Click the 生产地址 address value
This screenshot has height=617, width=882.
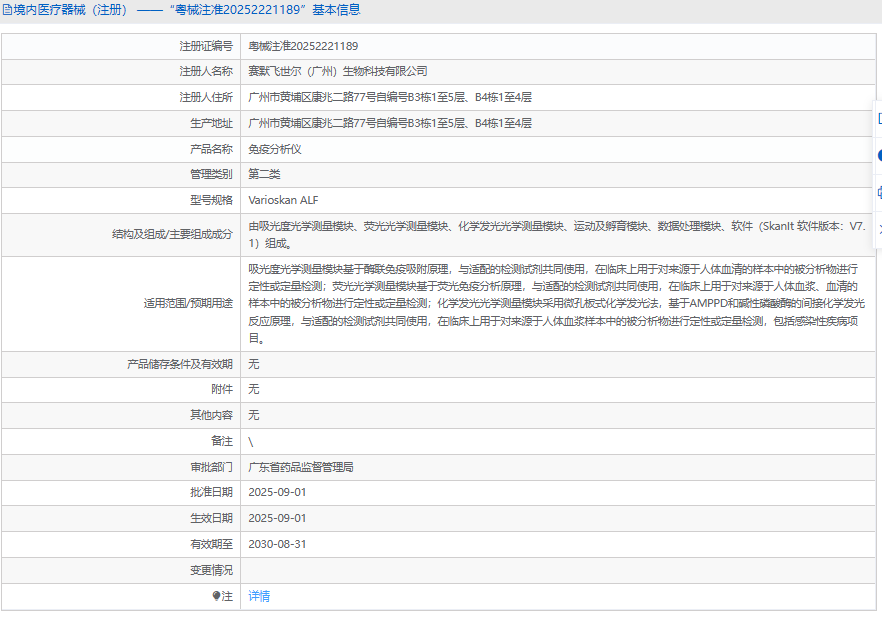[x=389, y=123]
